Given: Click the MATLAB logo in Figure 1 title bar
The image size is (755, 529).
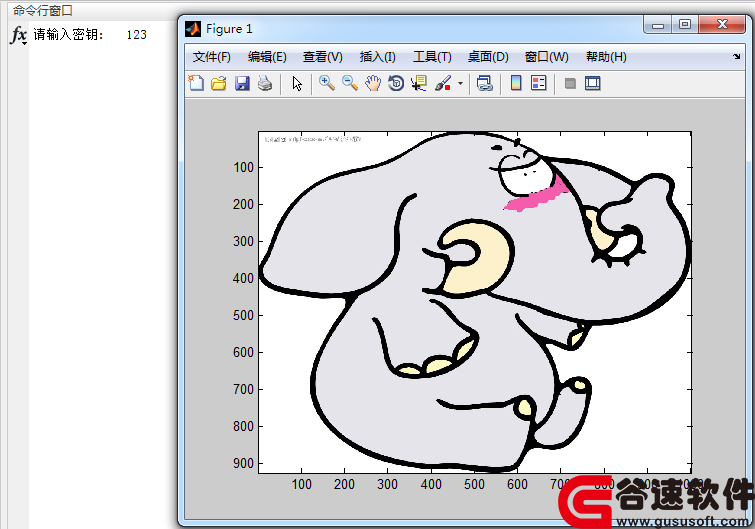Looking at the screenshot, I should coord(193,29).
